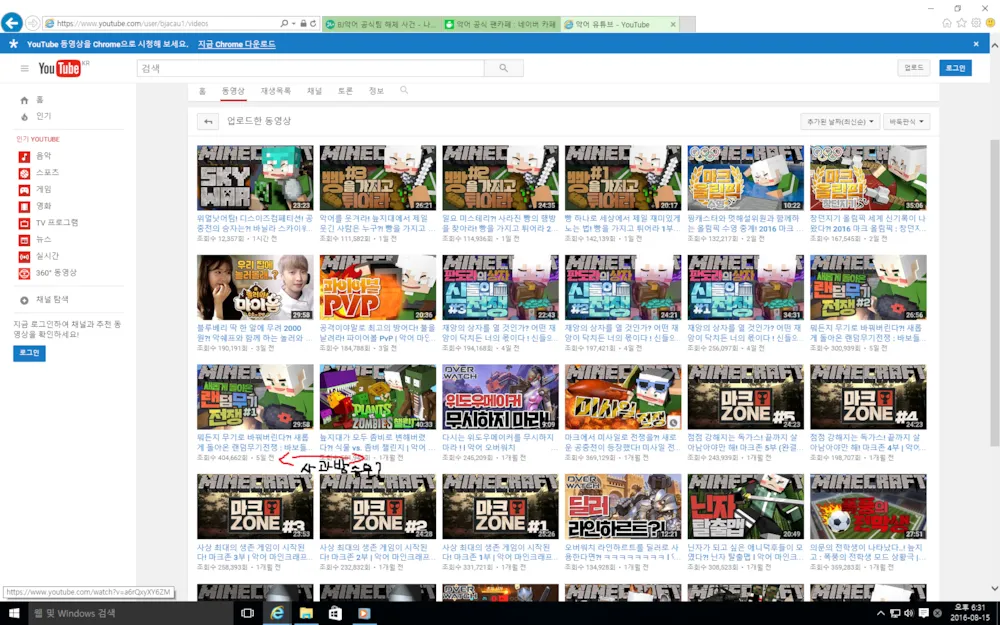Switch to the 재생목록 channel tab
The width and height of the screenshot is (1000, 625).
tap(276, 91)
